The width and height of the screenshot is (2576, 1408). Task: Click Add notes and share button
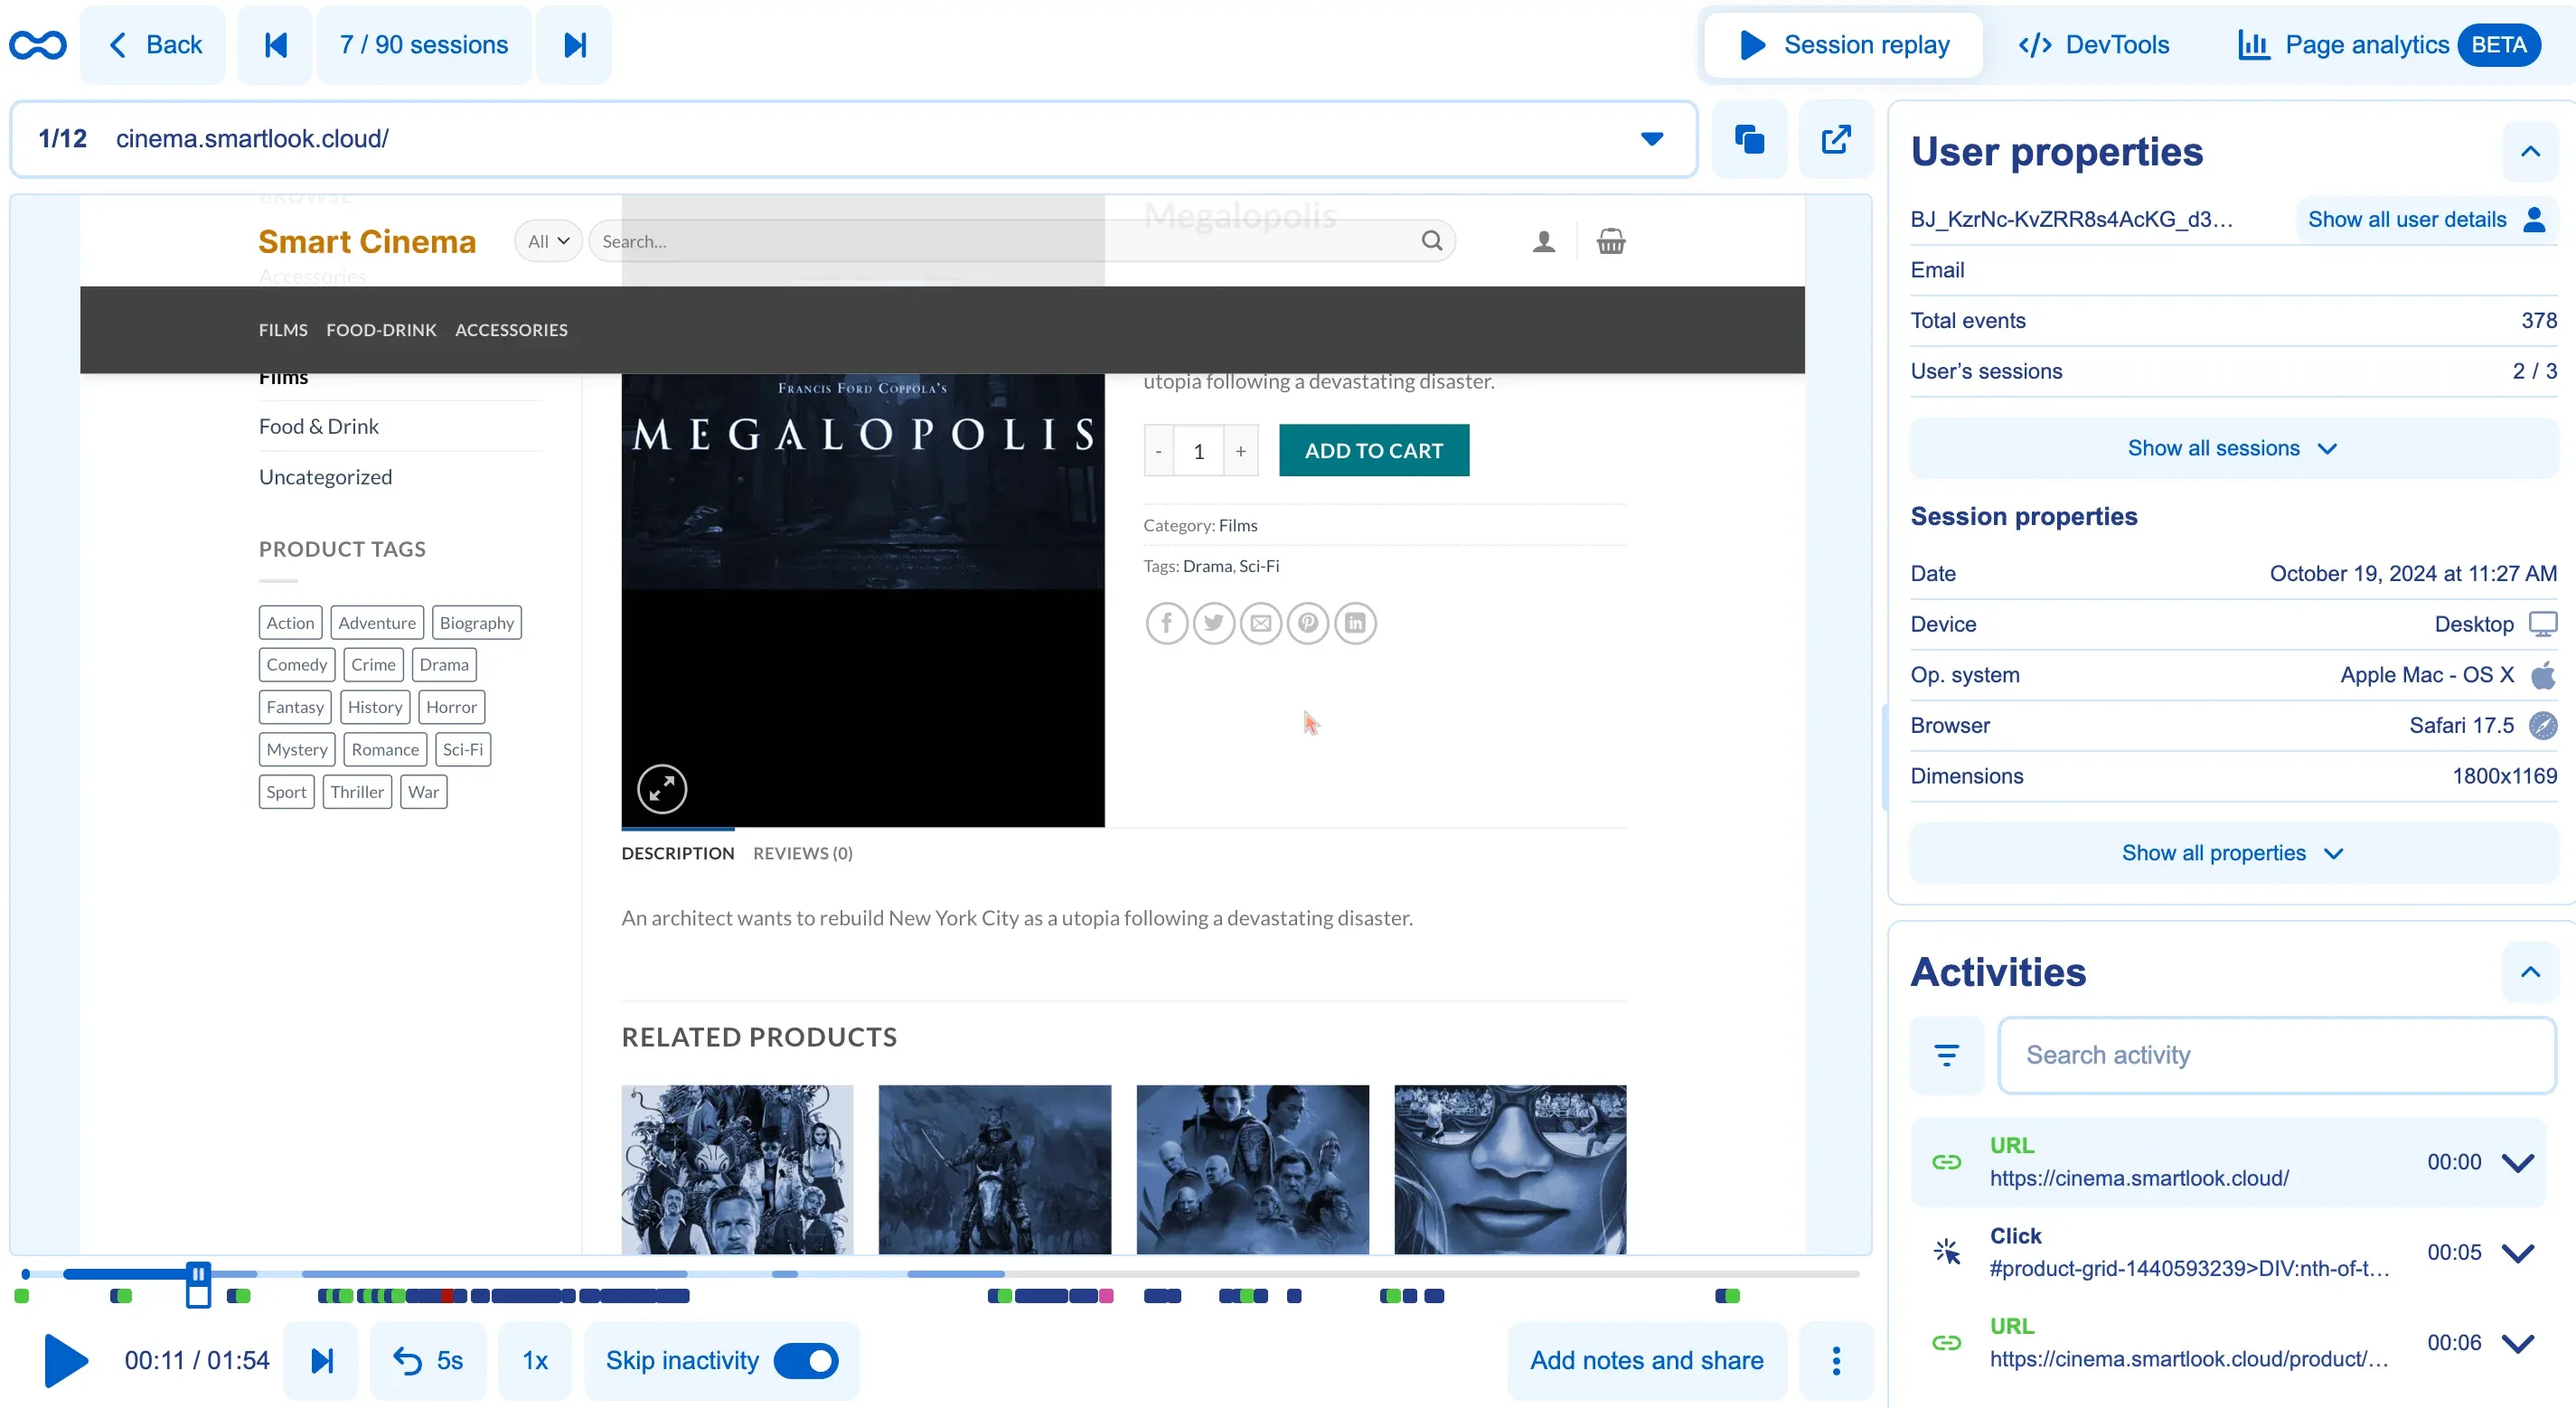pos(1646,1360)
